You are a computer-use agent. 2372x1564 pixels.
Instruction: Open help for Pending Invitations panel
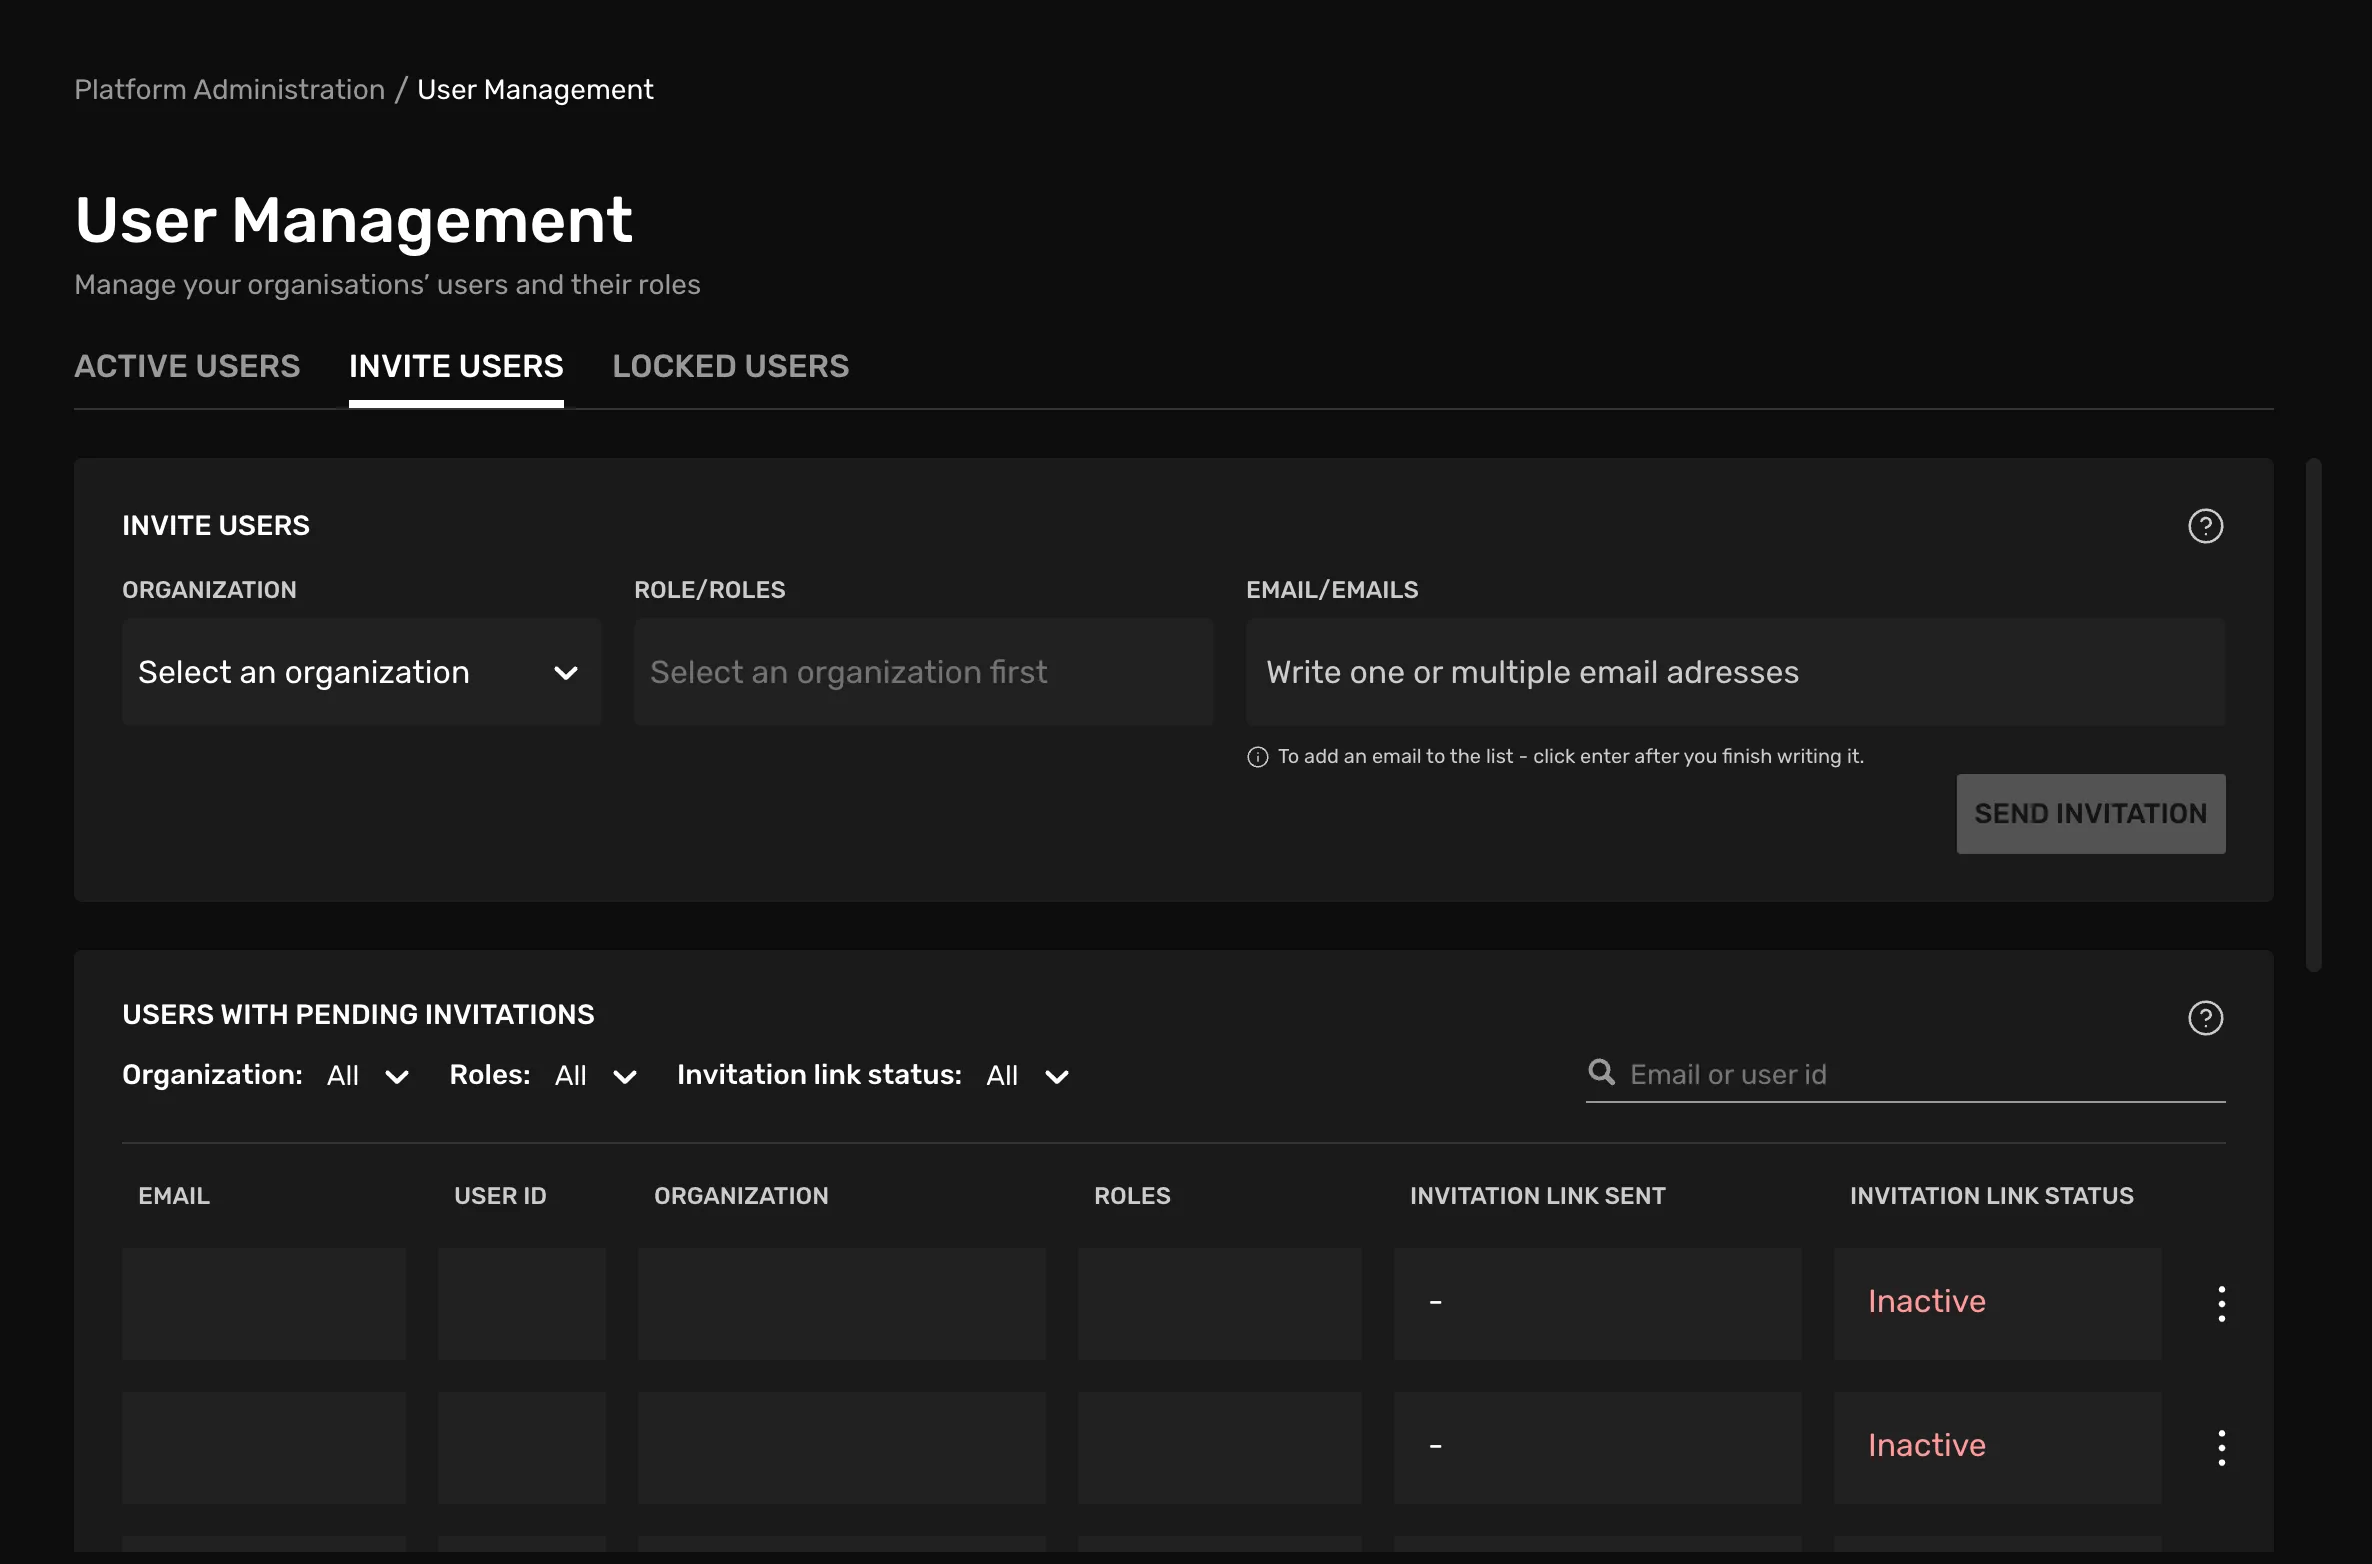tap(2205, 1018)
